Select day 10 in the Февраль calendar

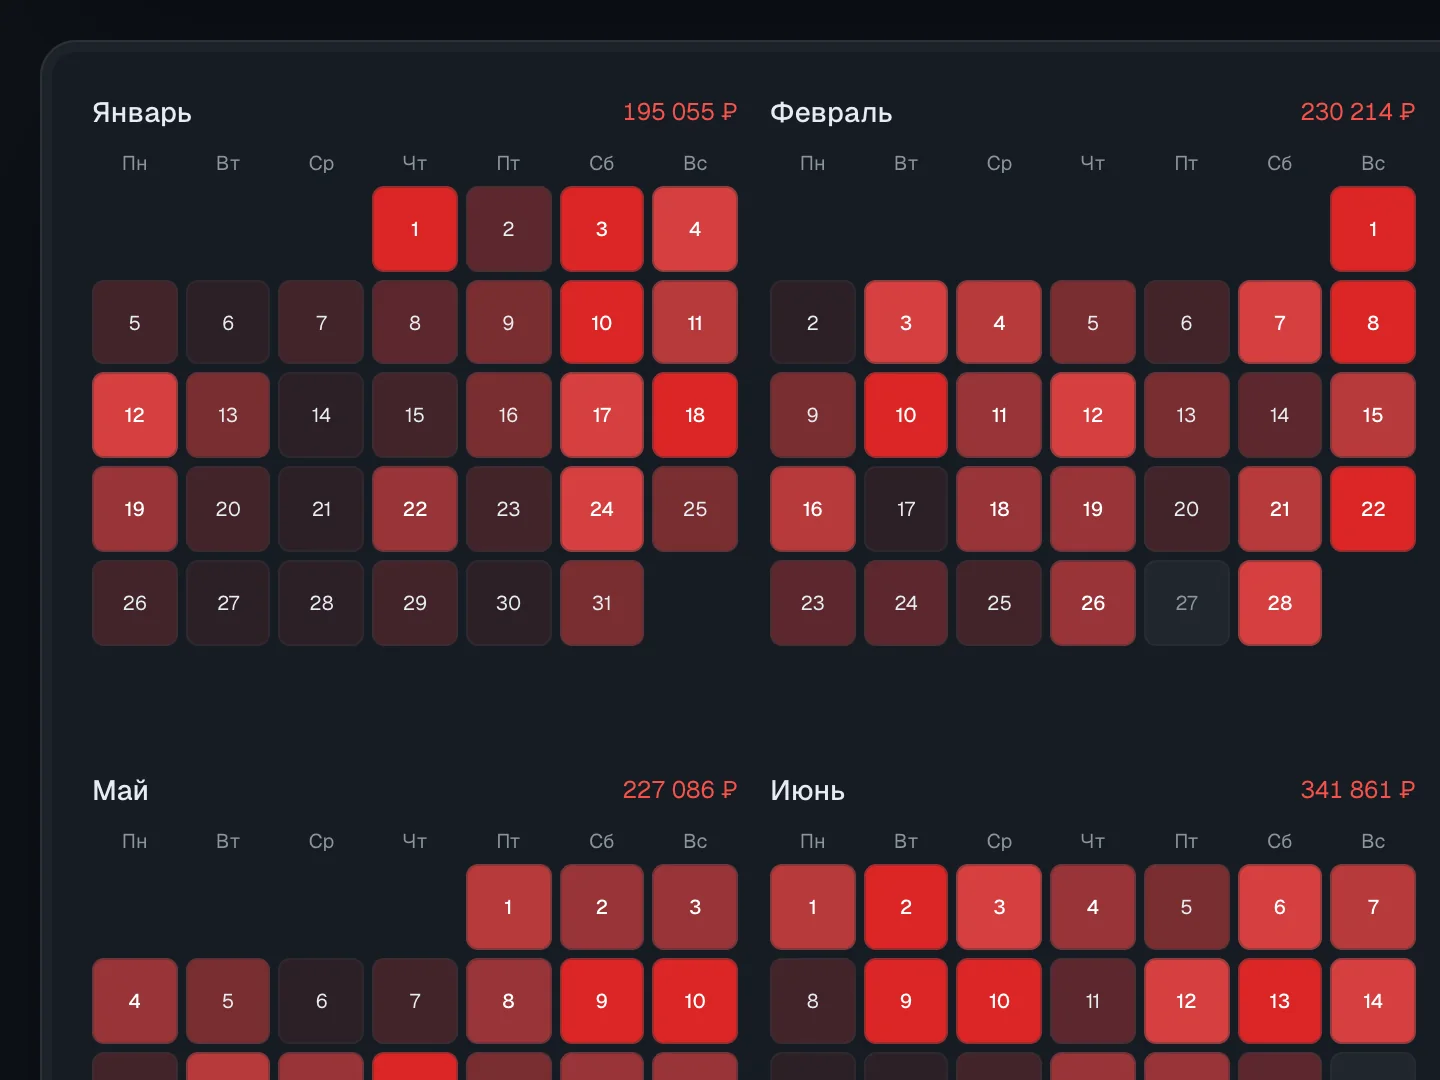pyautogui.click(x=906, y=415)
